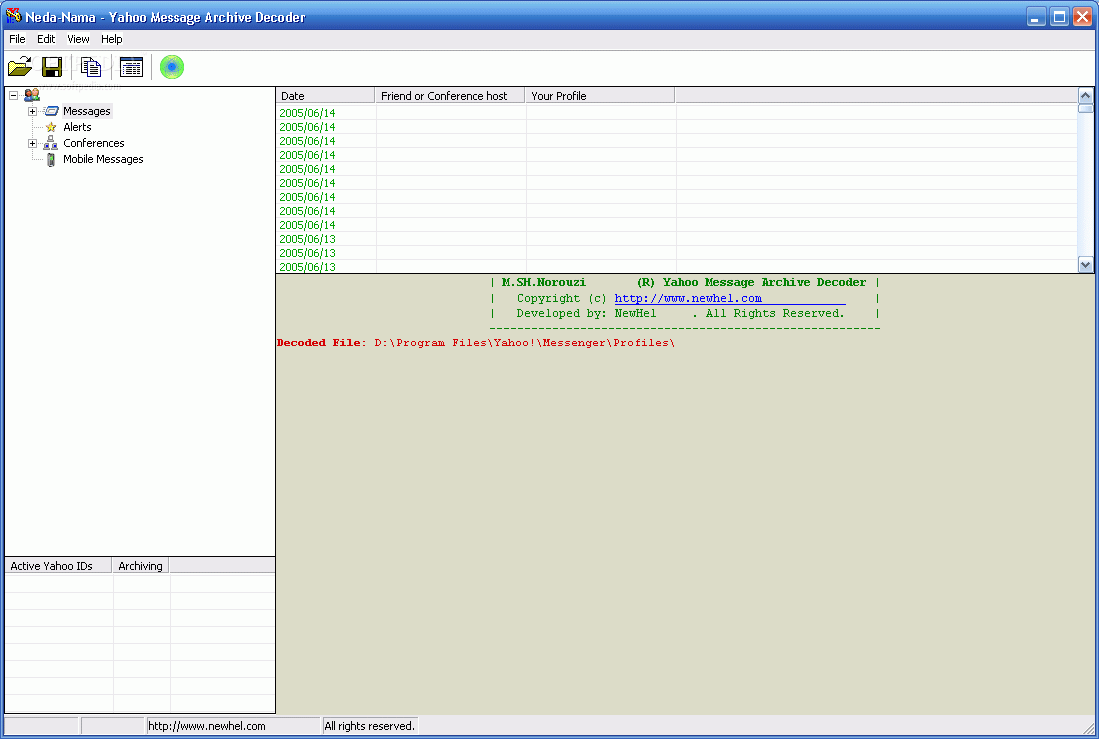
Task: Click the Archiving column header
Action: [140, 566]
